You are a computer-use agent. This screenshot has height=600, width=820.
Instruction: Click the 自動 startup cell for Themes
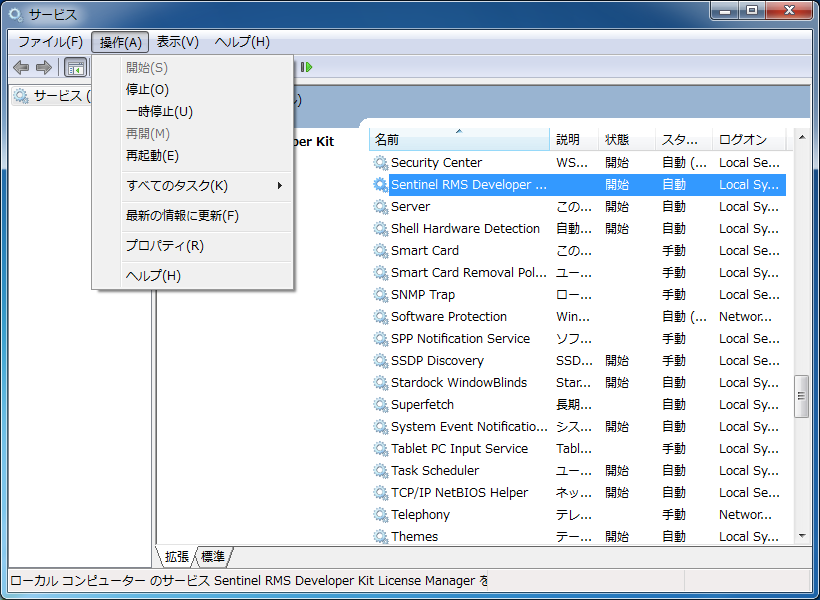tap(674, 536)
